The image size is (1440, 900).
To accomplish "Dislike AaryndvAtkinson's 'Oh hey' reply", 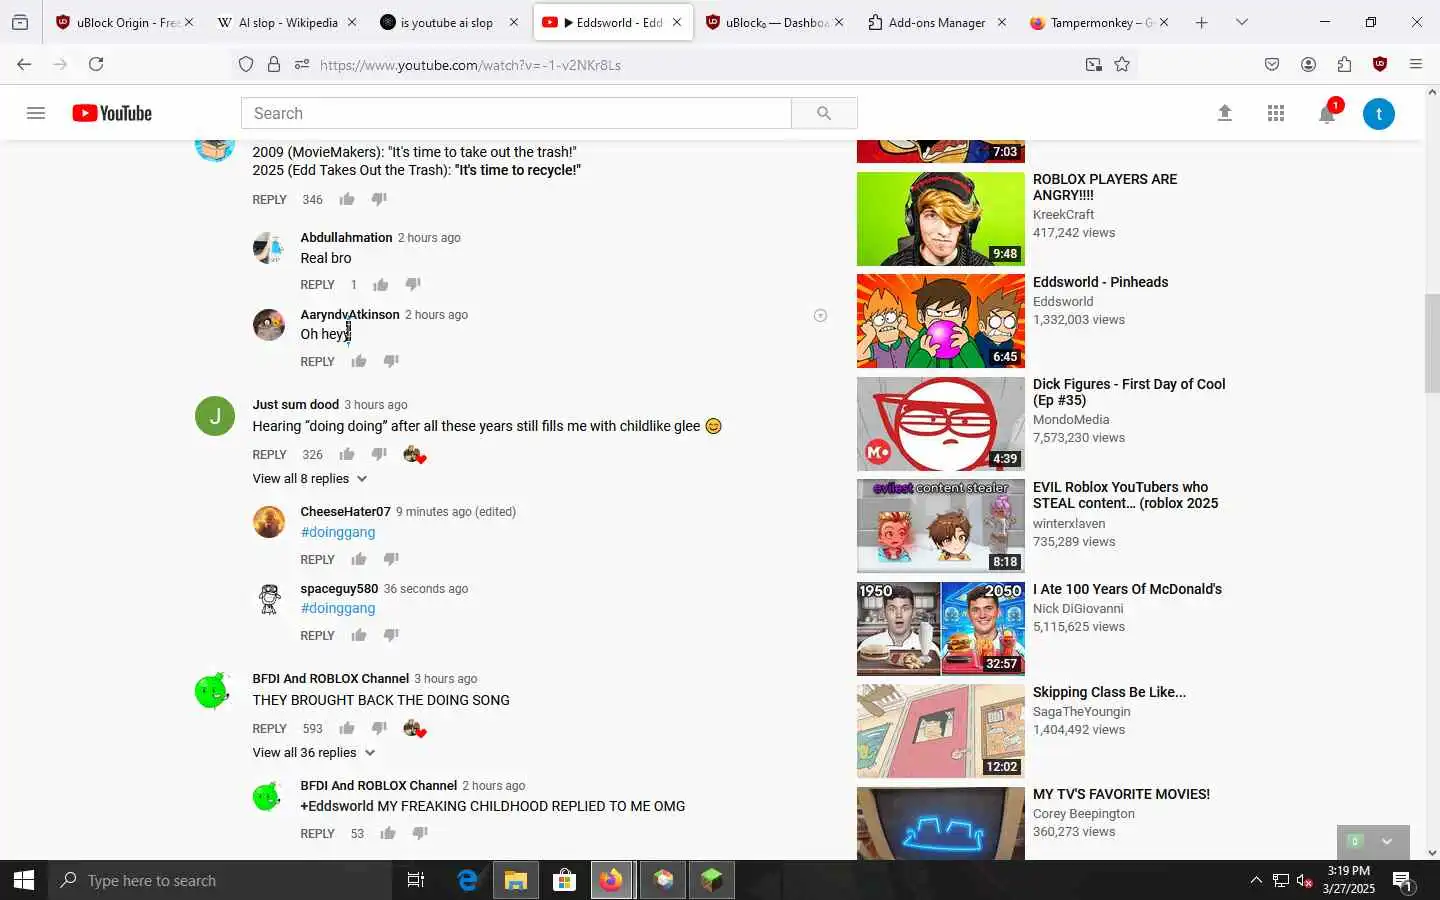I will click(x=391, y=361).
